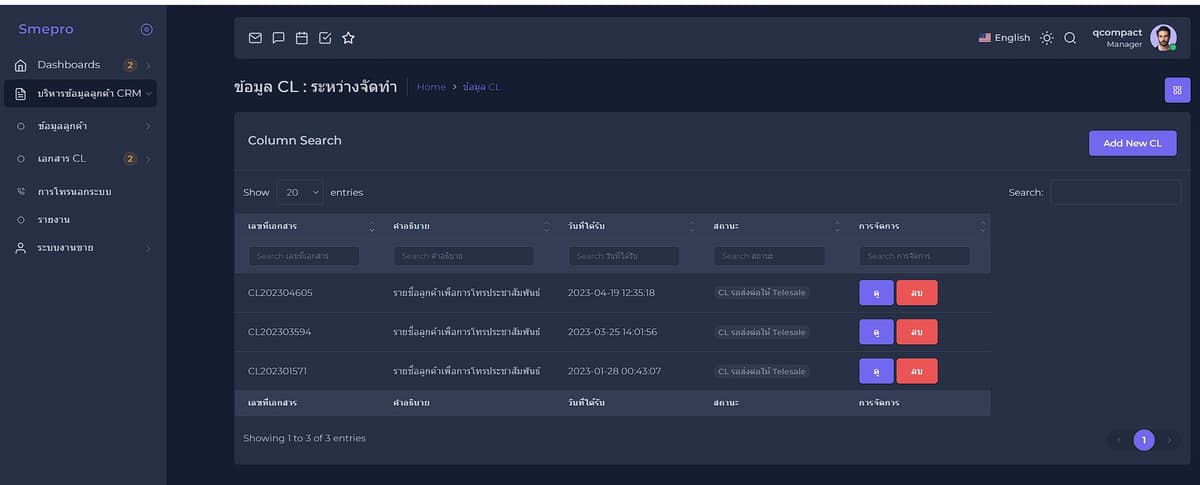The image size is (1200, 485).
Task: Focus the Search คำอธิบาย column filter
Action: [463, 256]
